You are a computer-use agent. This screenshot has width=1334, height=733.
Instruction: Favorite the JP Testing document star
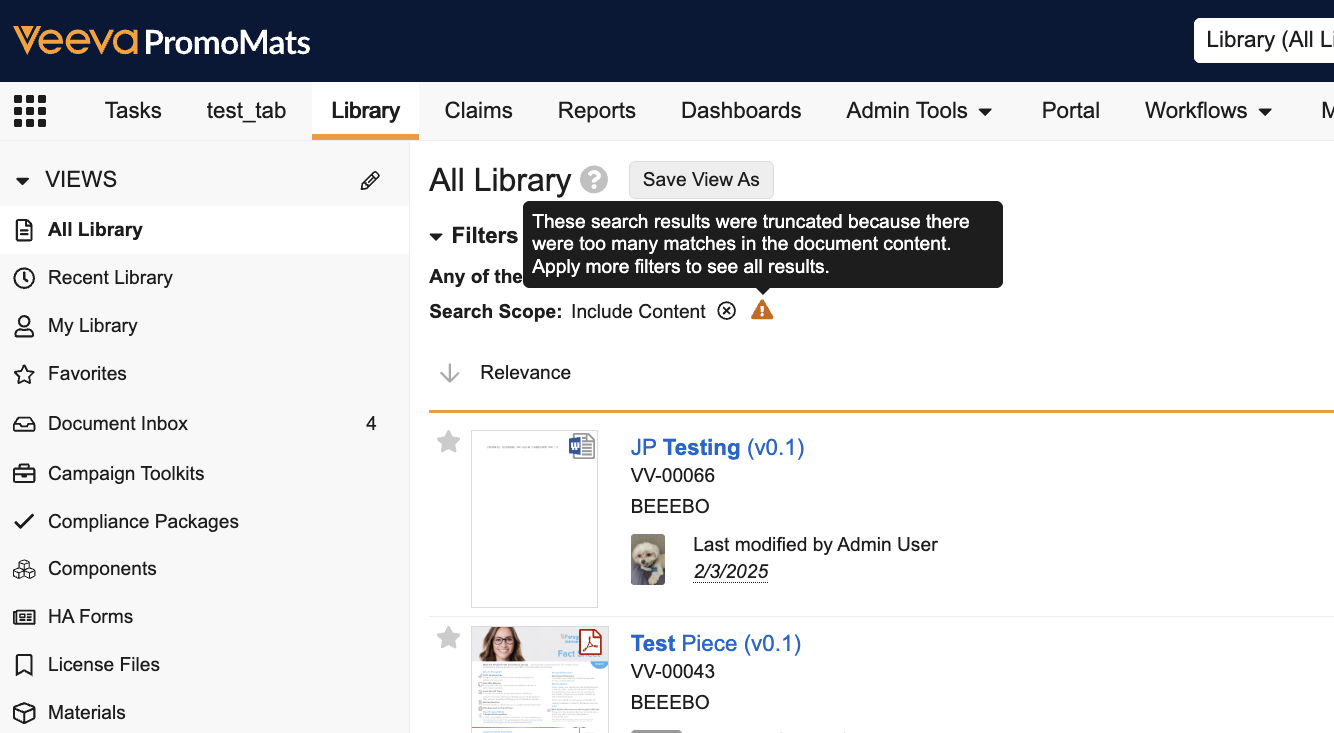449,442
